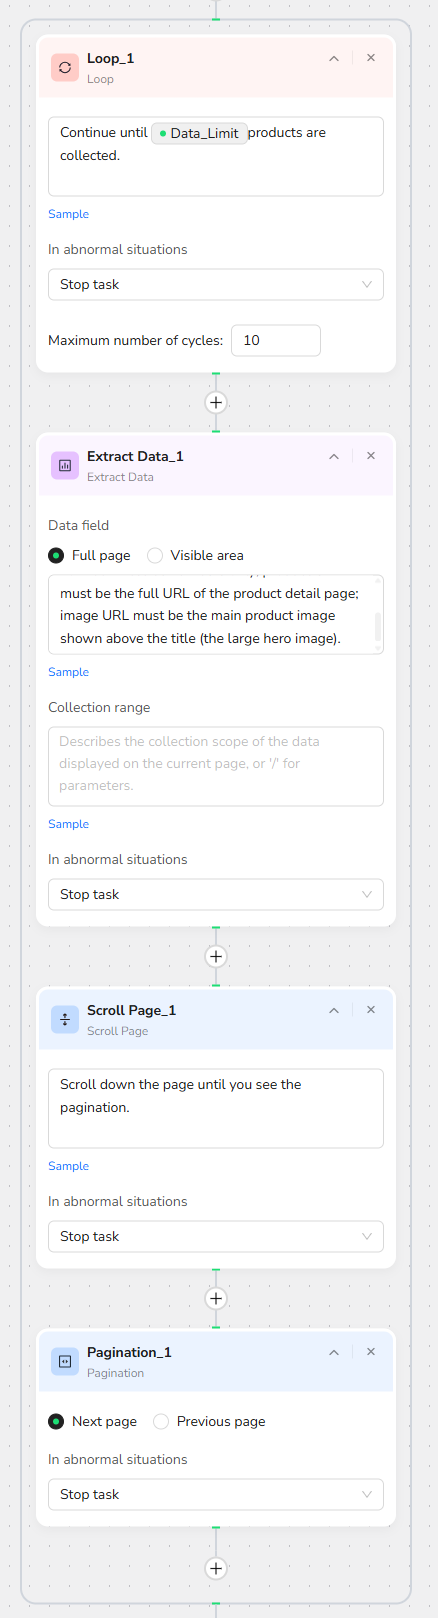Remove the Loop_1 node with its X
The width and height of the screenshot is (438, 1618).
371,58
